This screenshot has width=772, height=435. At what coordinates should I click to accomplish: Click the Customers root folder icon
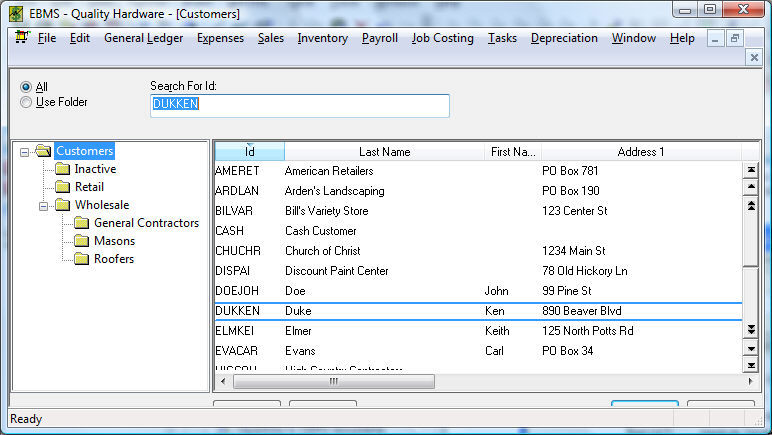43,151
